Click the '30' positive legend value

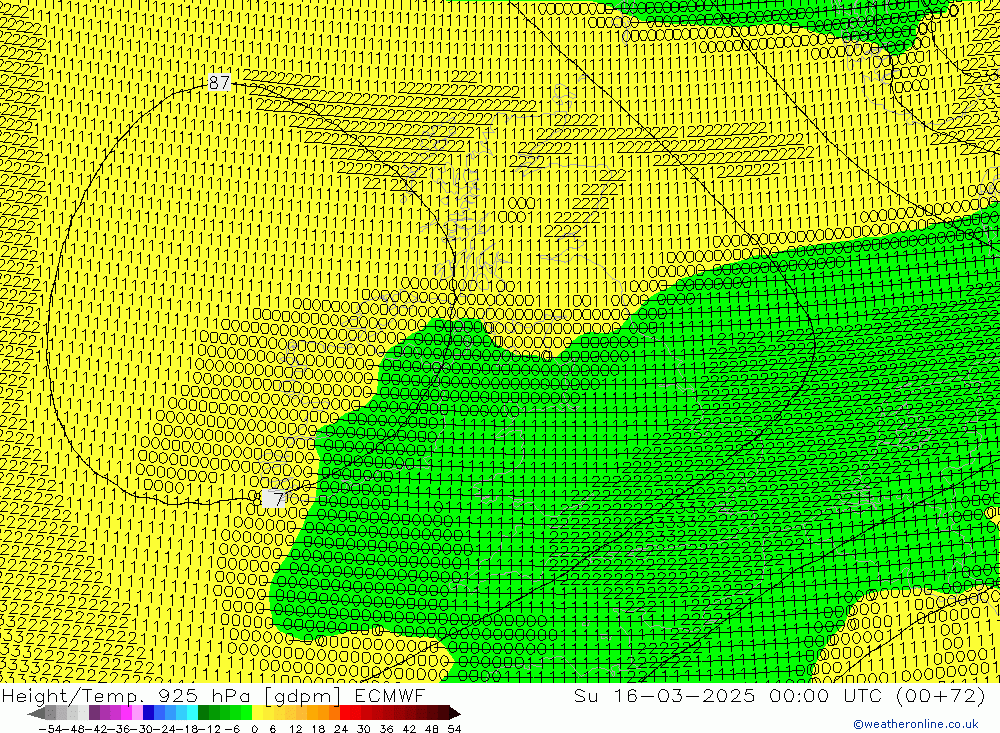coord(364,729)
